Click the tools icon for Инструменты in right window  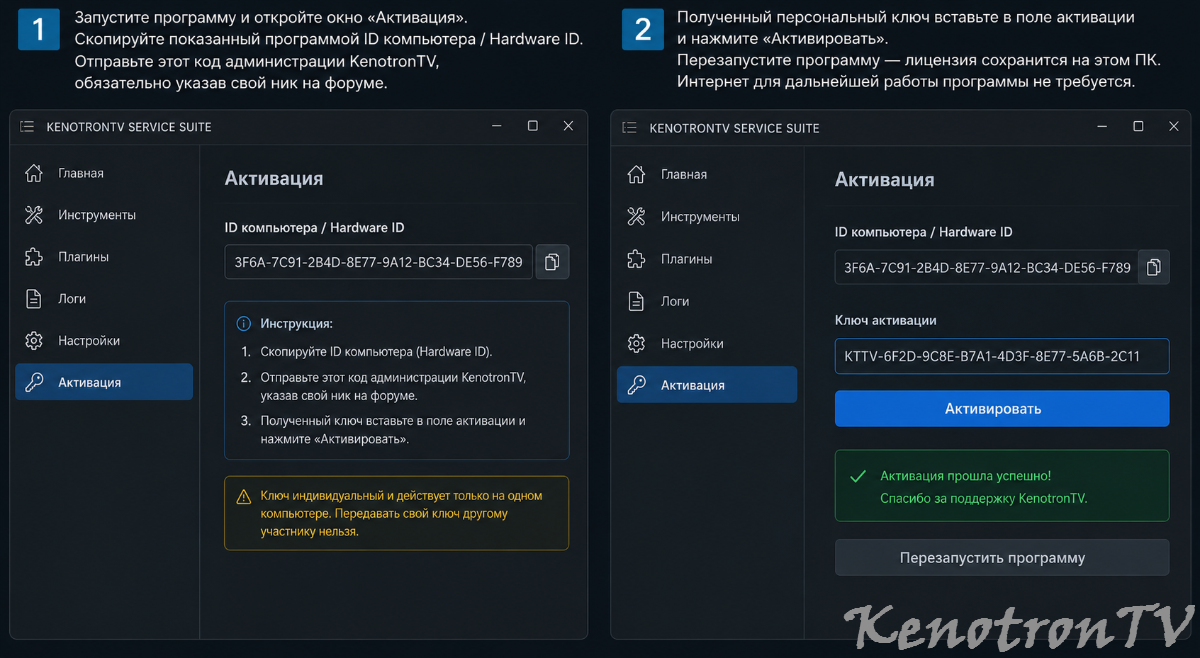(636, 216)
